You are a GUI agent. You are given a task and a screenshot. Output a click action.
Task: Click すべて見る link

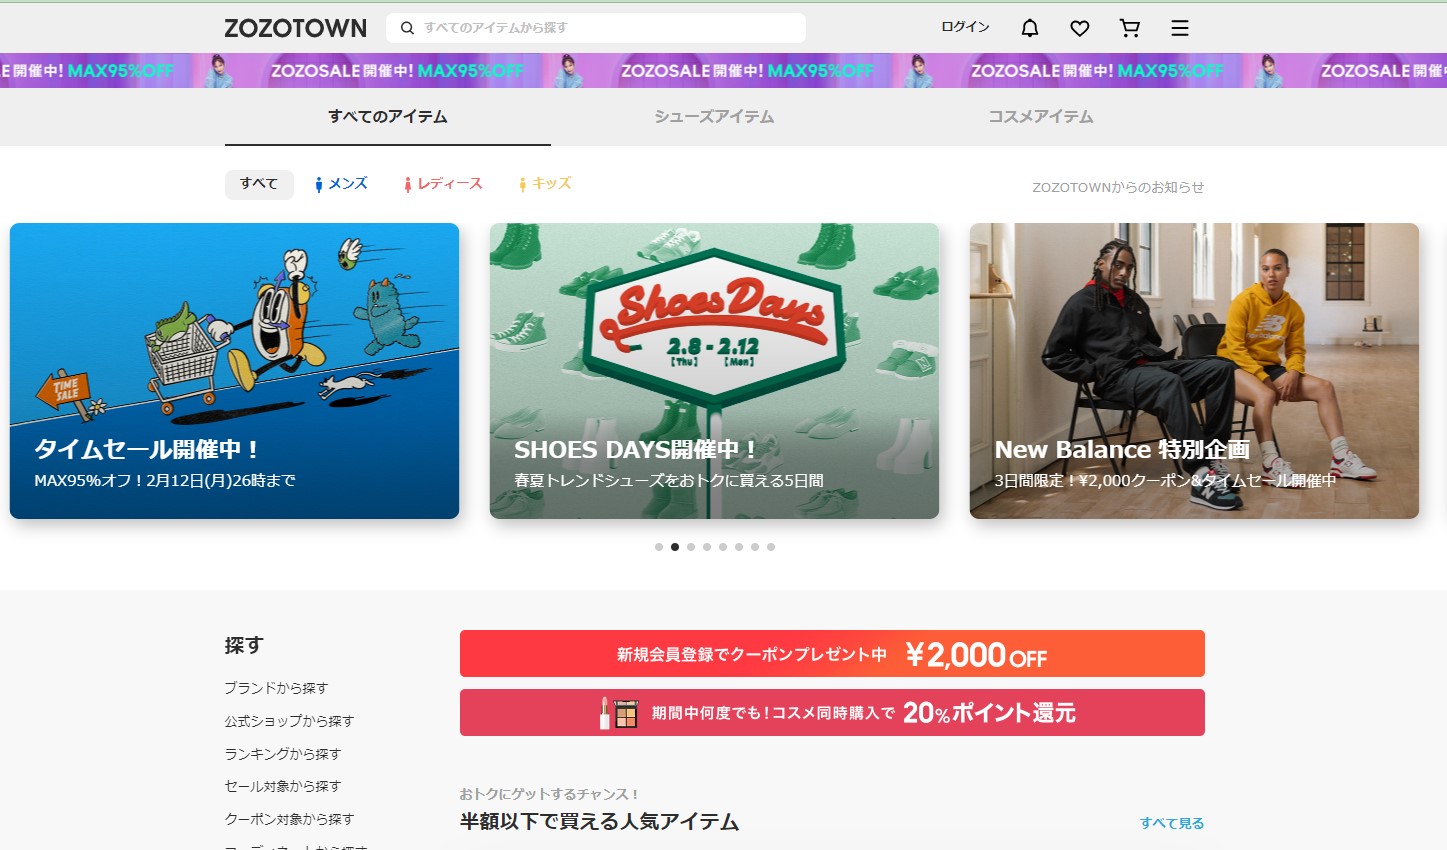pos(1172,823)
